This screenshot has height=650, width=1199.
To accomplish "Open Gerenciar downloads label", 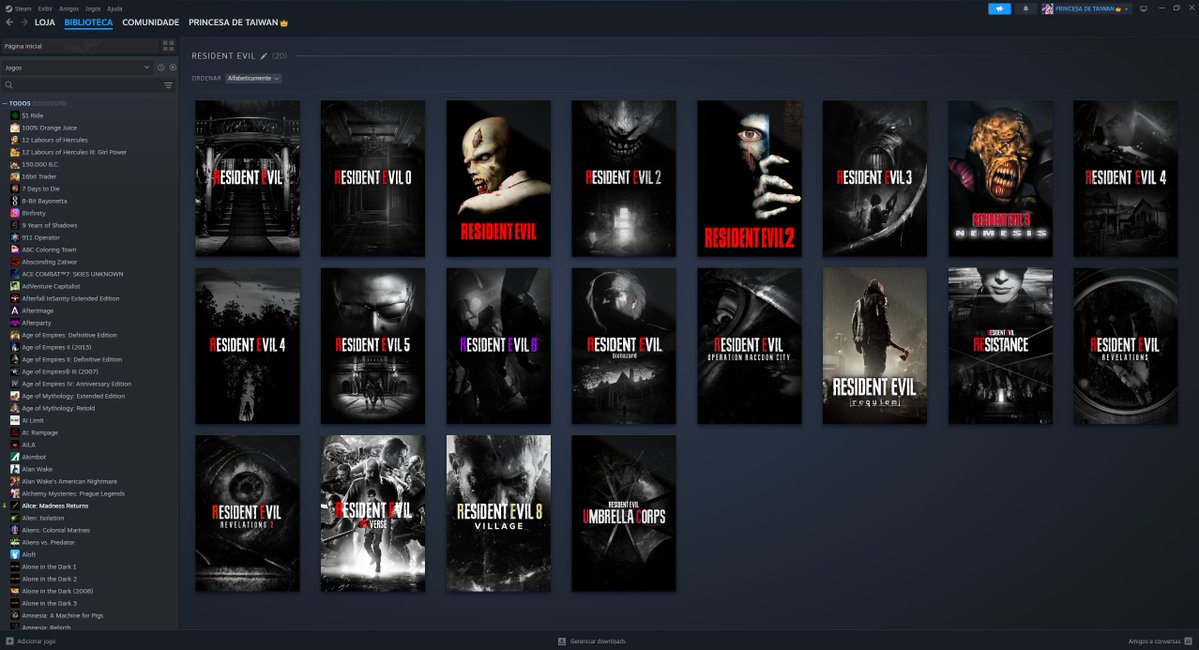I will tap(598, 641).
